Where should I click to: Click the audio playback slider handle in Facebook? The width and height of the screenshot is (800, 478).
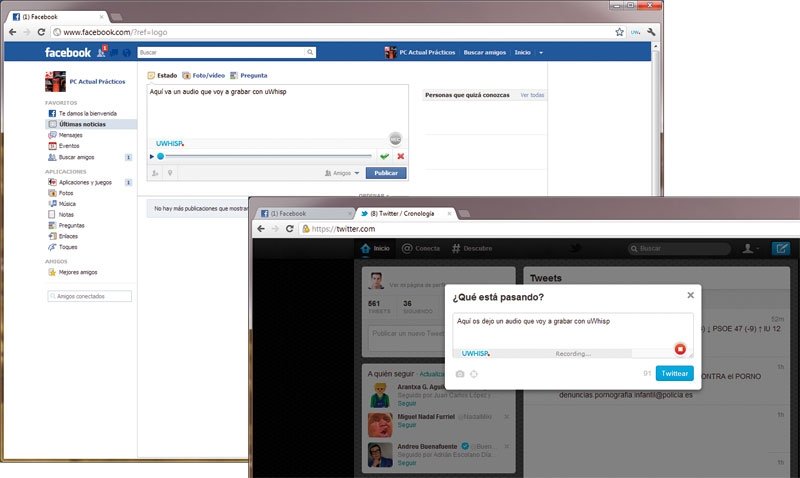160,157
